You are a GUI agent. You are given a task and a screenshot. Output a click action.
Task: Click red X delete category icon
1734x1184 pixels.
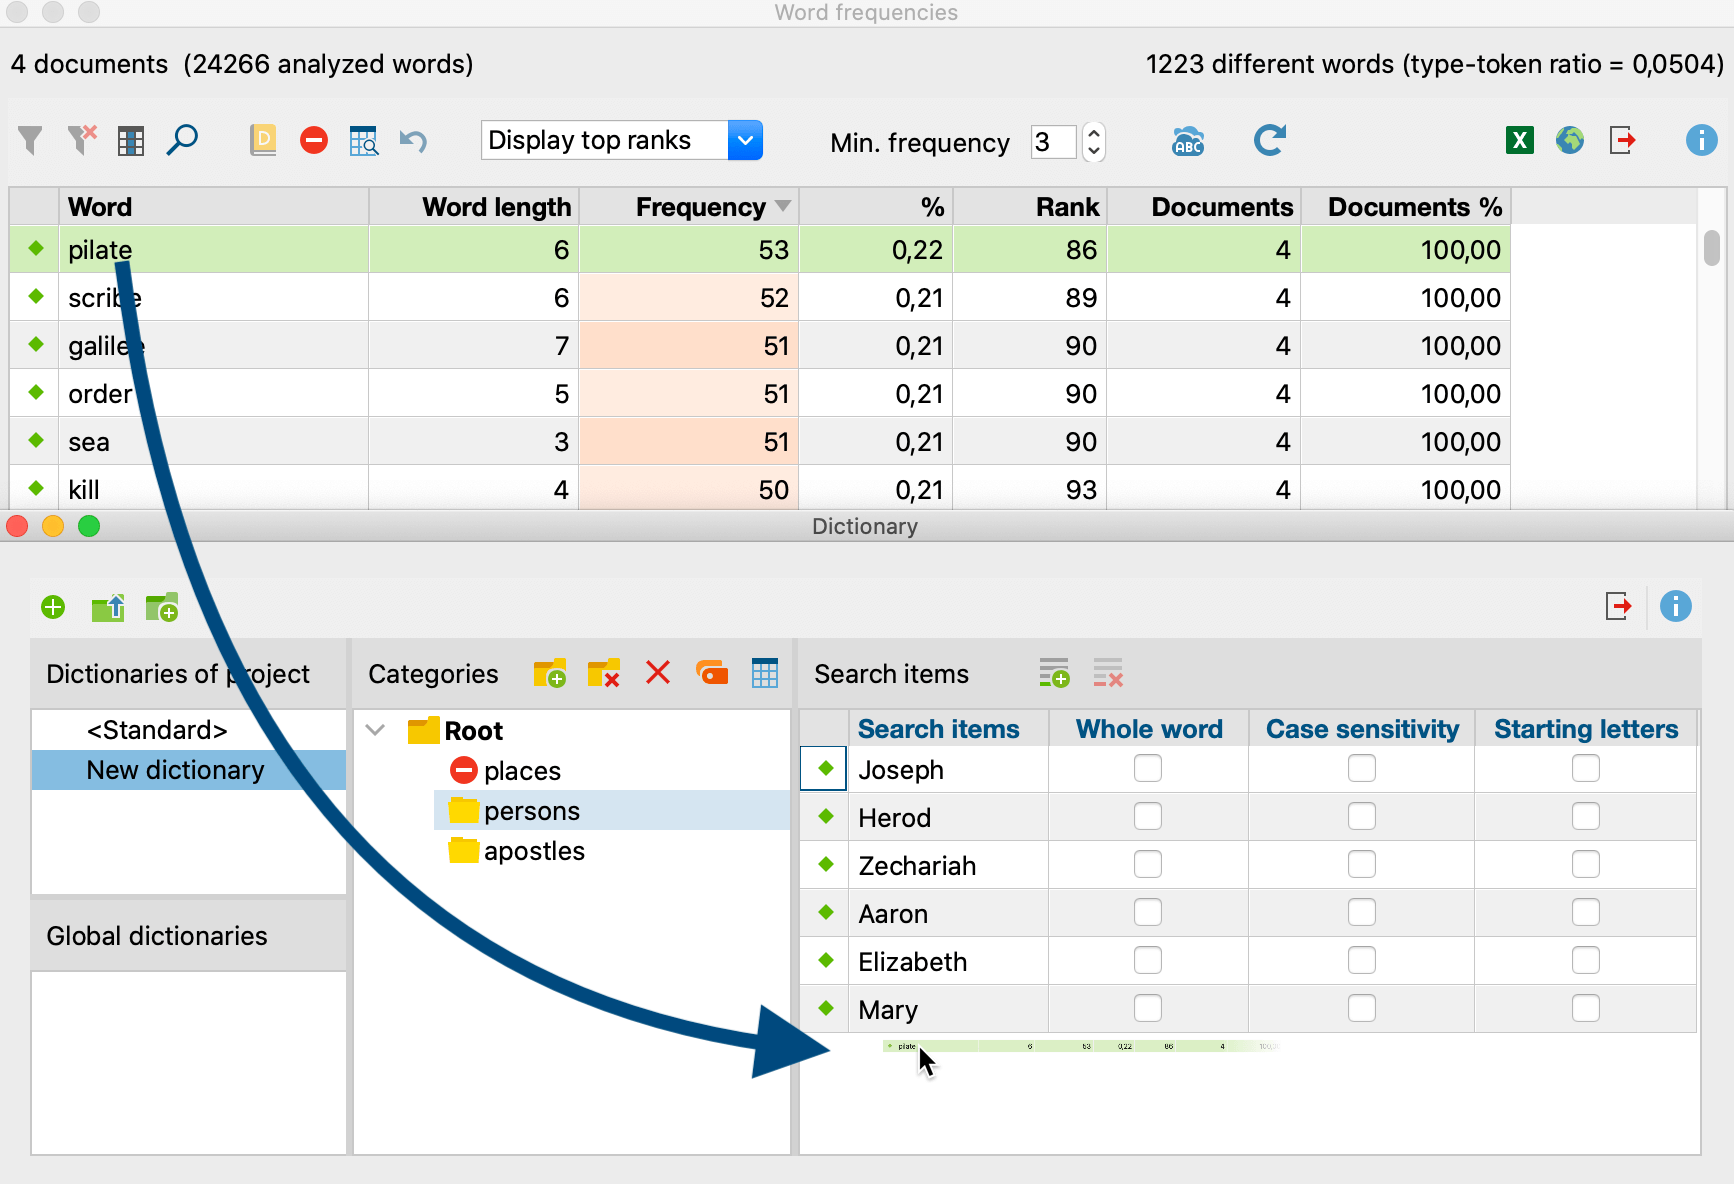point(657,673)
